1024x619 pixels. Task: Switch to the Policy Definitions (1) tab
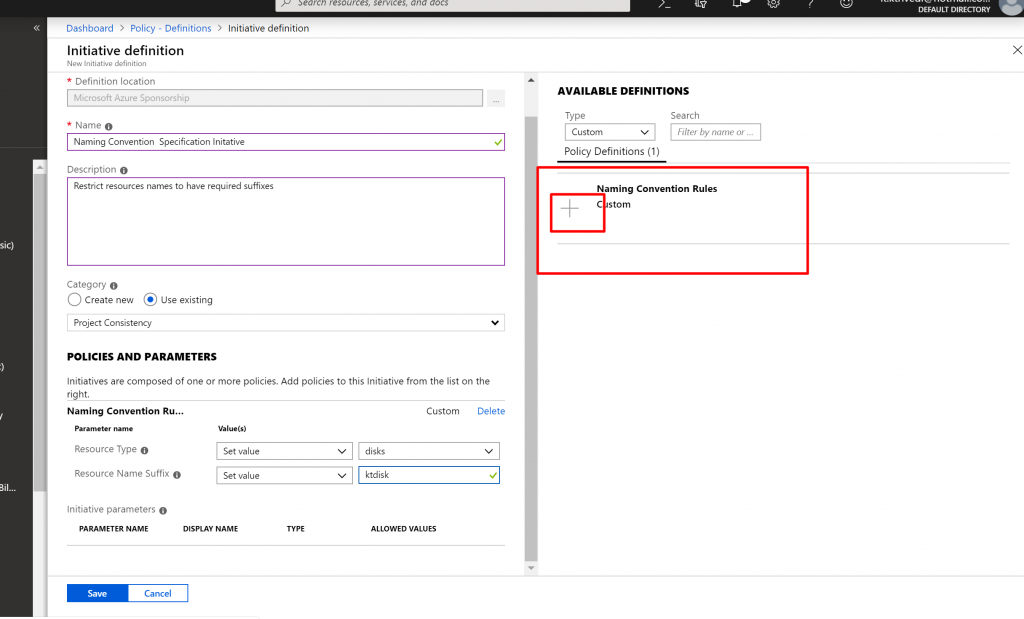611,152
